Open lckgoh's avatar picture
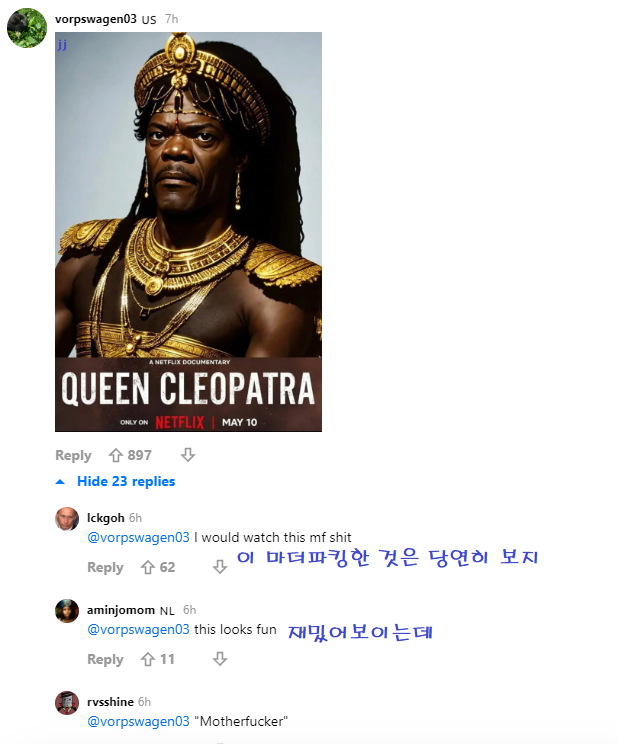The width and height of the screenshot is (618, 744). click(67, 519)
